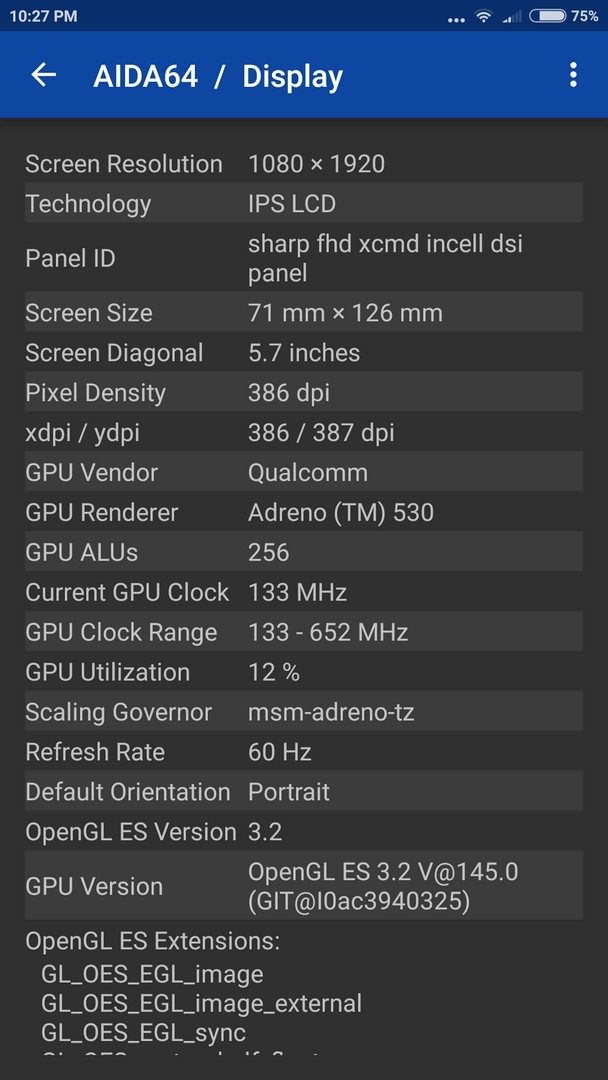Screen dimensions: 608x1080
Task: Tap the battery indicator icon
Action: point(547,16)
